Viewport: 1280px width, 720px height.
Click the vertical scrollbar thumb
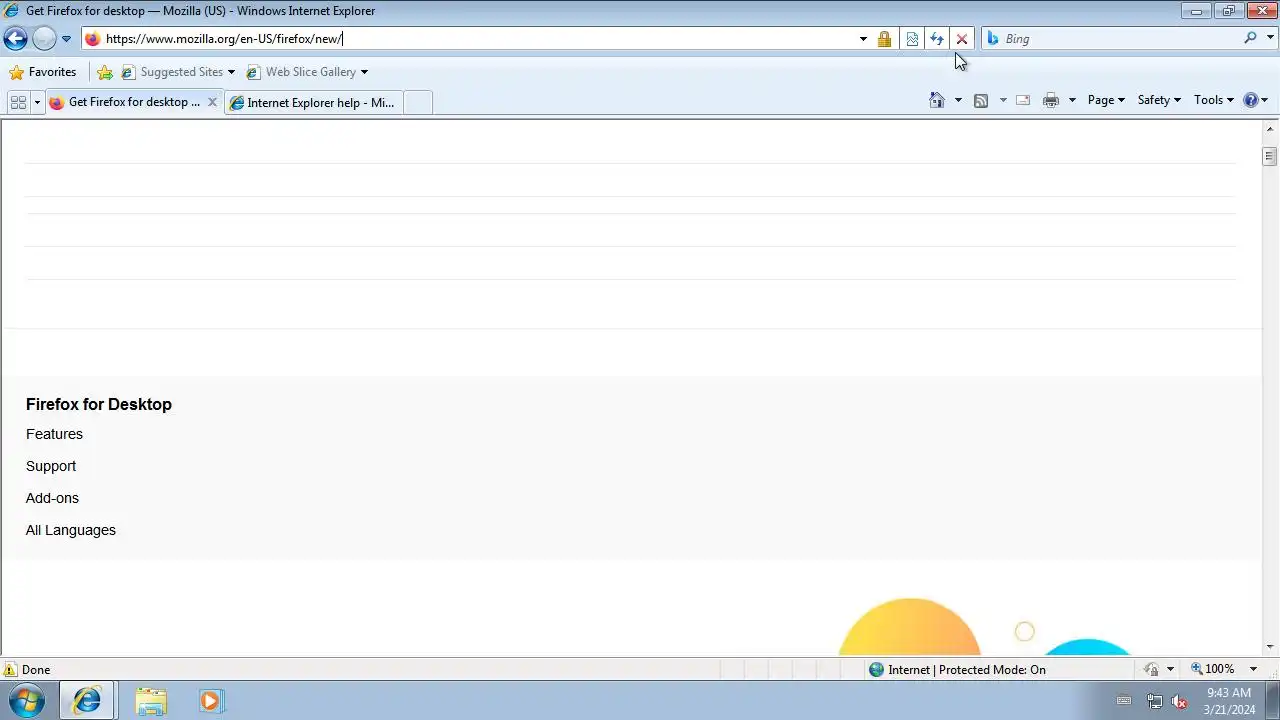tap(1270, 156)
